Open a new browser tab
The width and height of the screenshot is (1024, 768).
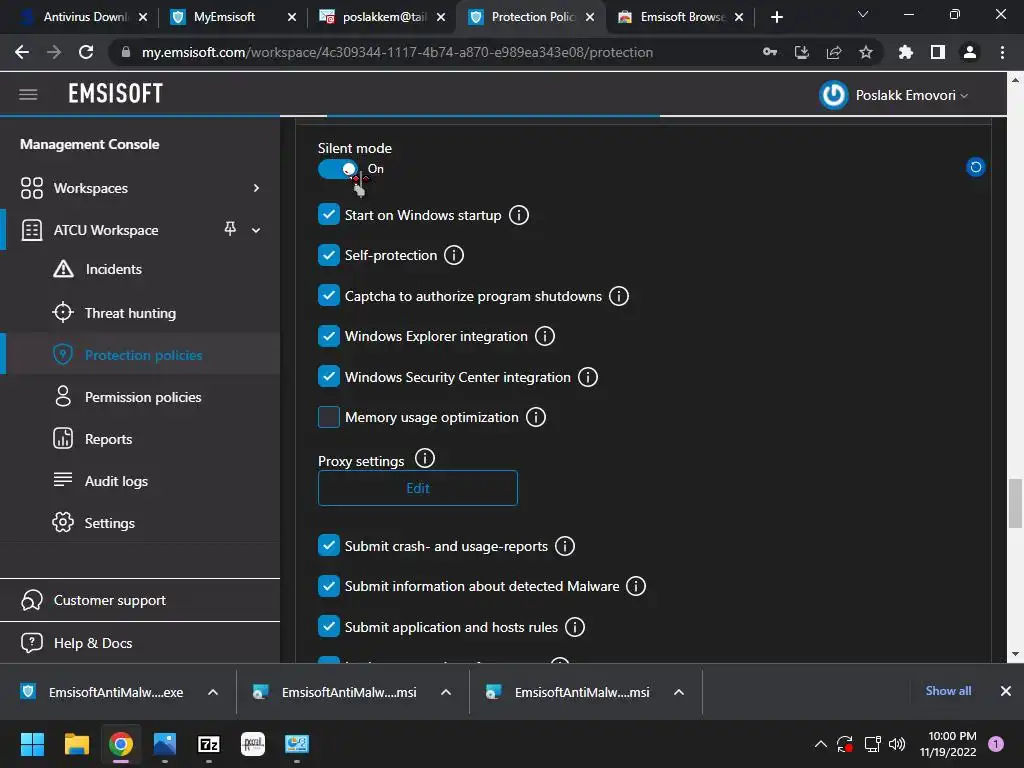coord(776,17)
